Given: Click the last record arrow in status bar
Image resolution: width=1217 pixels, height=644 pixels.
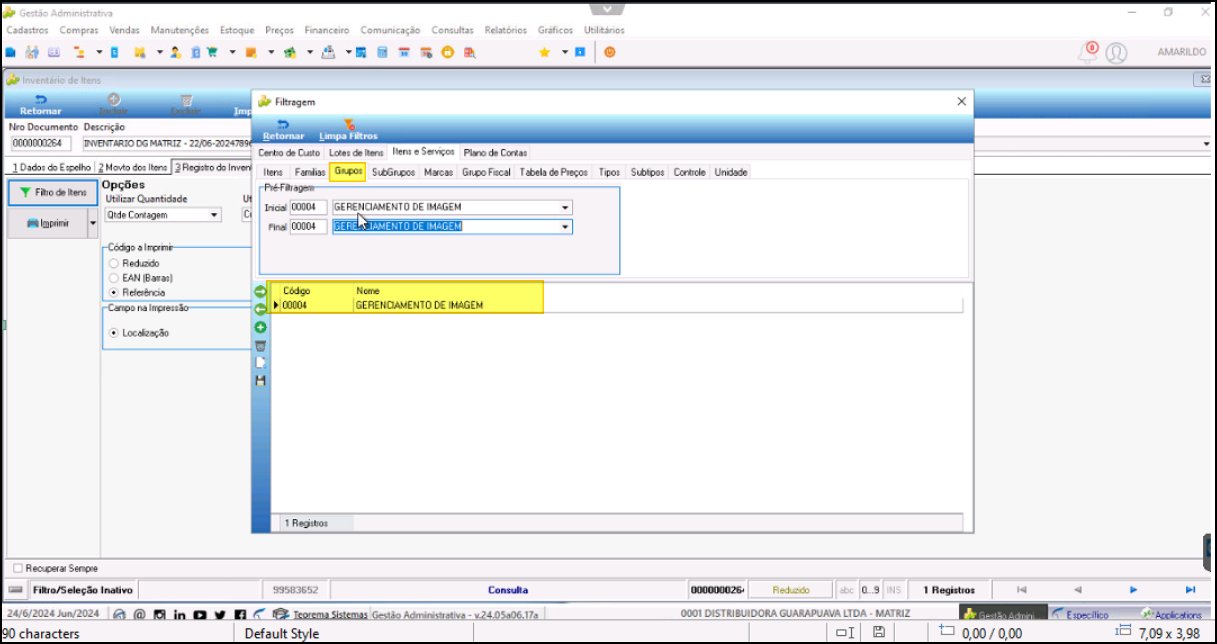Looking at the screenshot, I should point(1190,590).
